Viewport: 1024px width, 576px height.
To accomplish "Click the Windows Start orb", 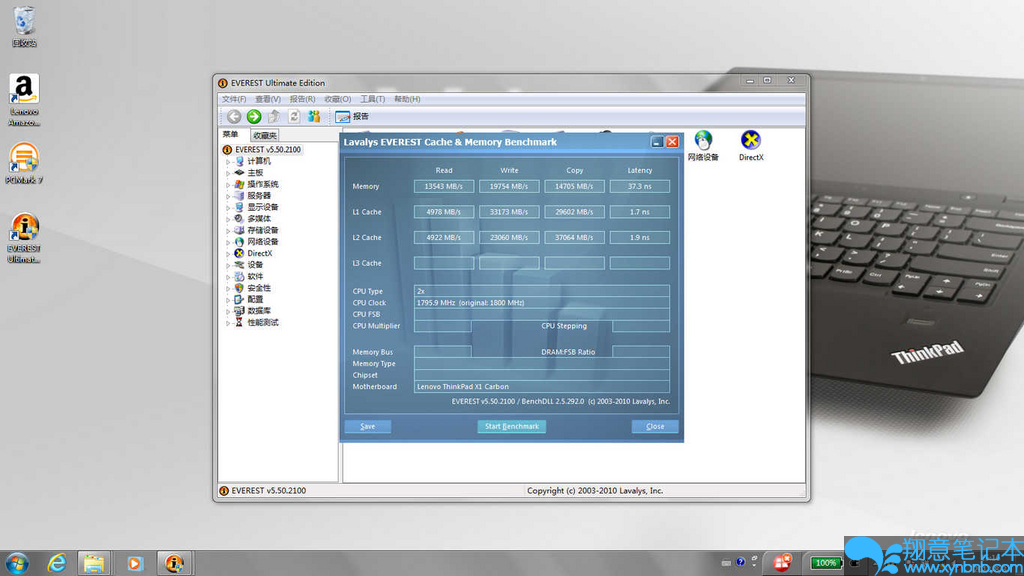I will pos(18,563).
